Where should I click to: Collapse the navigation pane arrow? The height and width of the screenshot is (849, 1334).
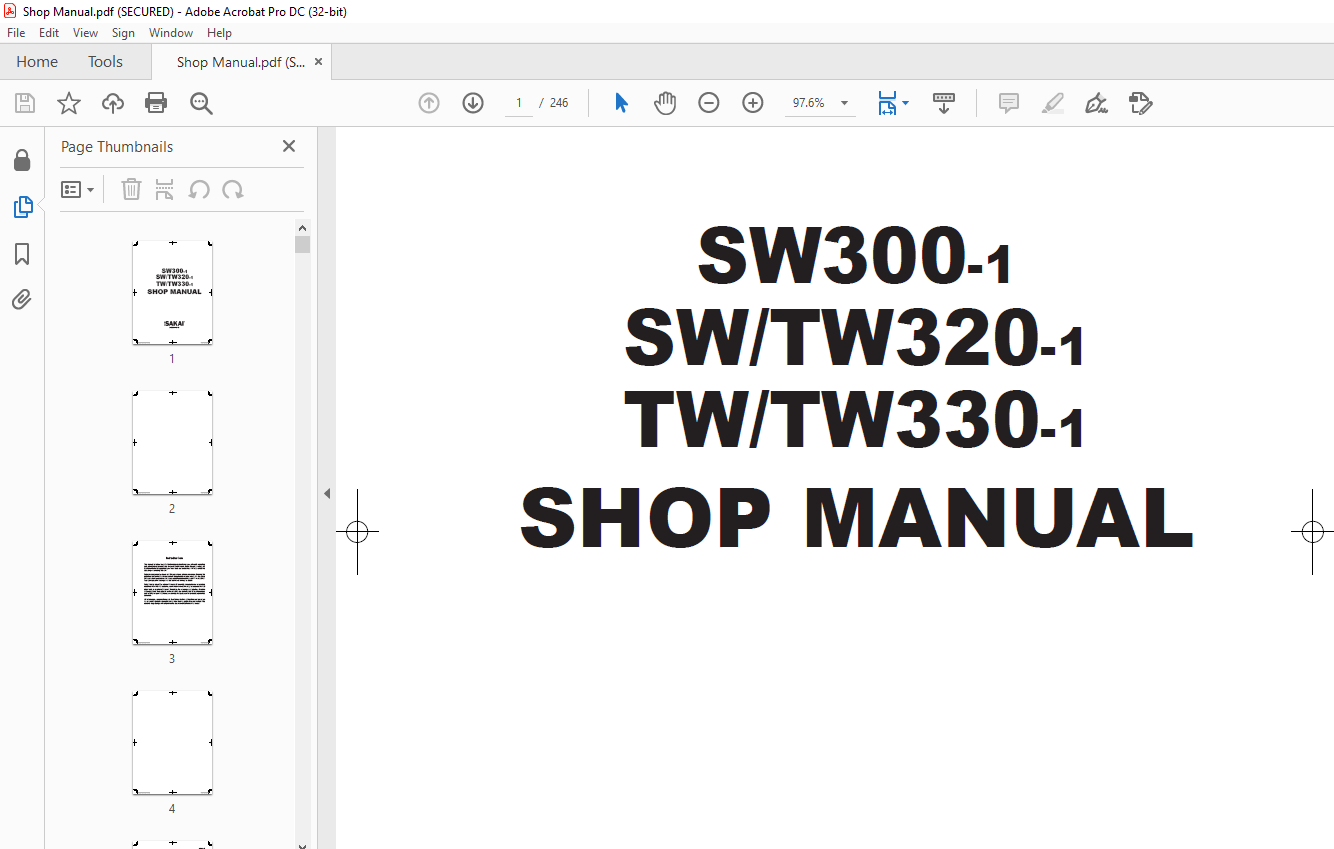point(326,493)
